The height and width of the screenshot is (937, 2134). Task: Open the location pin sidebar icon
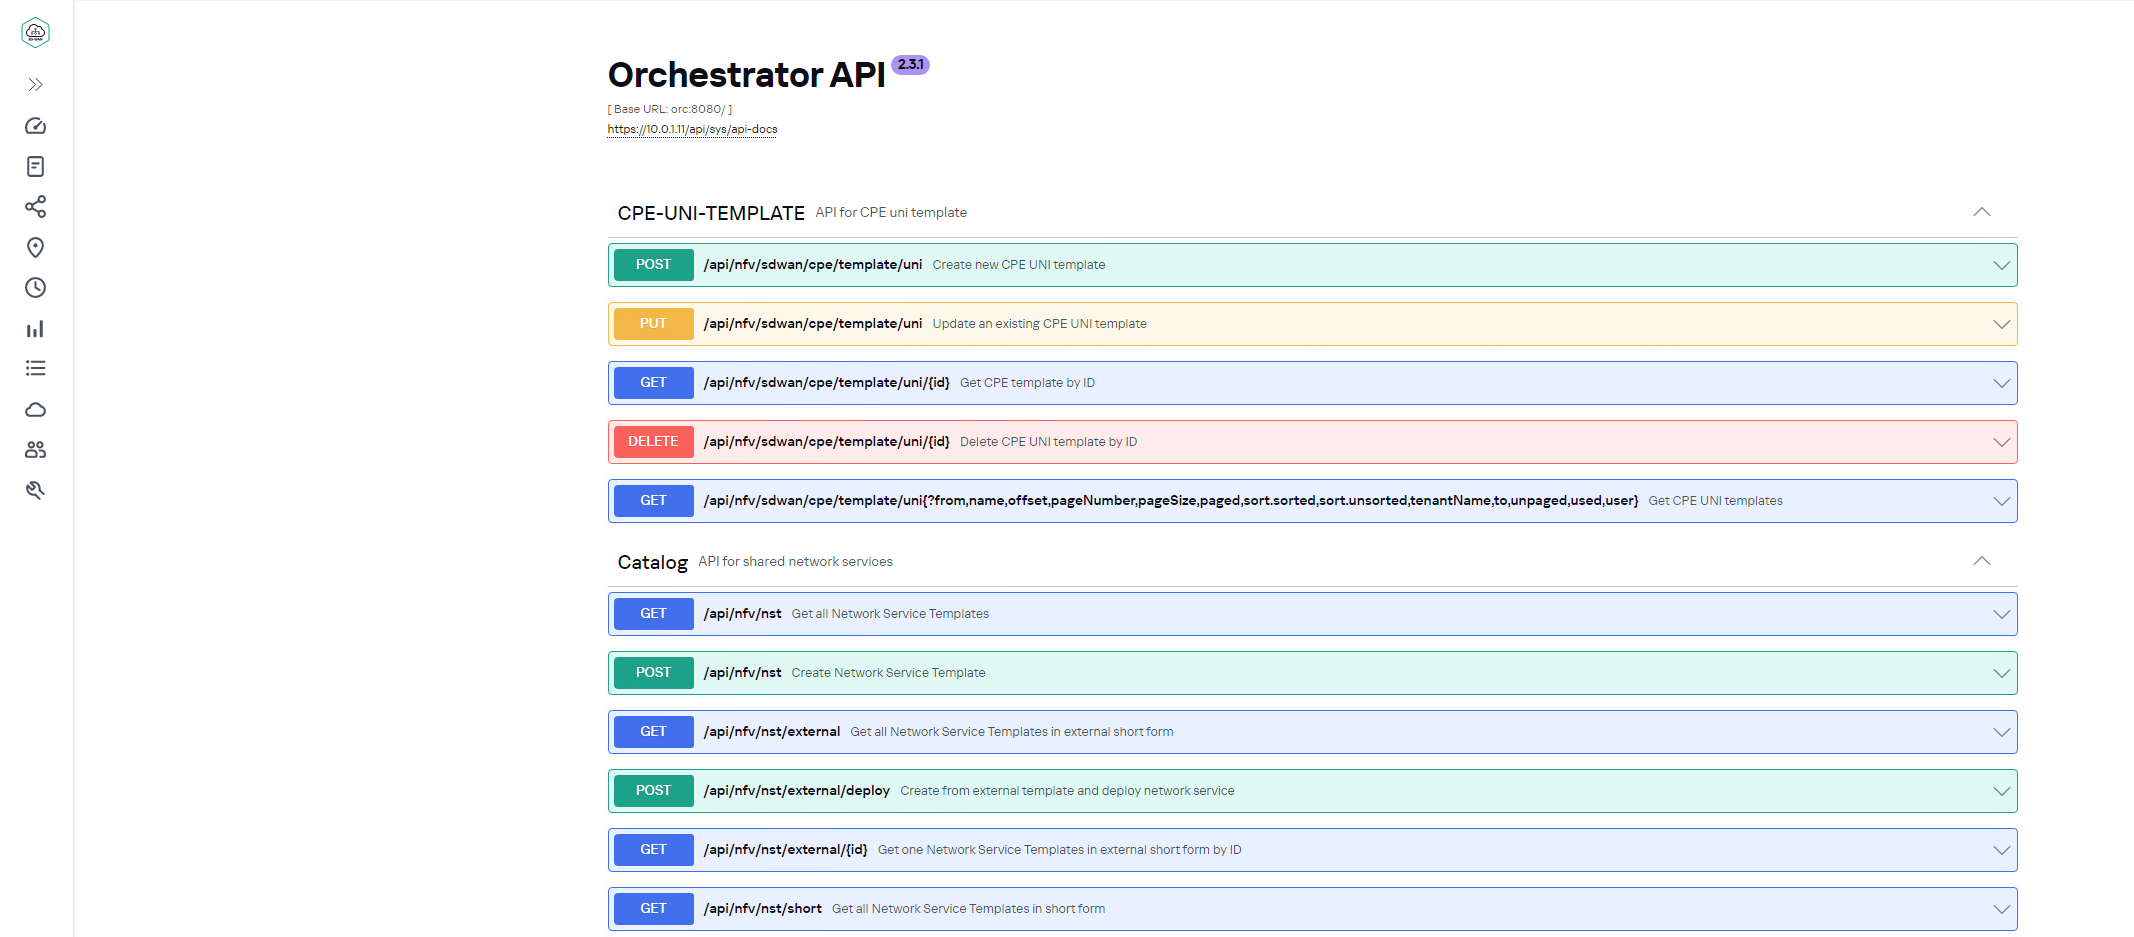pos(36,247)
